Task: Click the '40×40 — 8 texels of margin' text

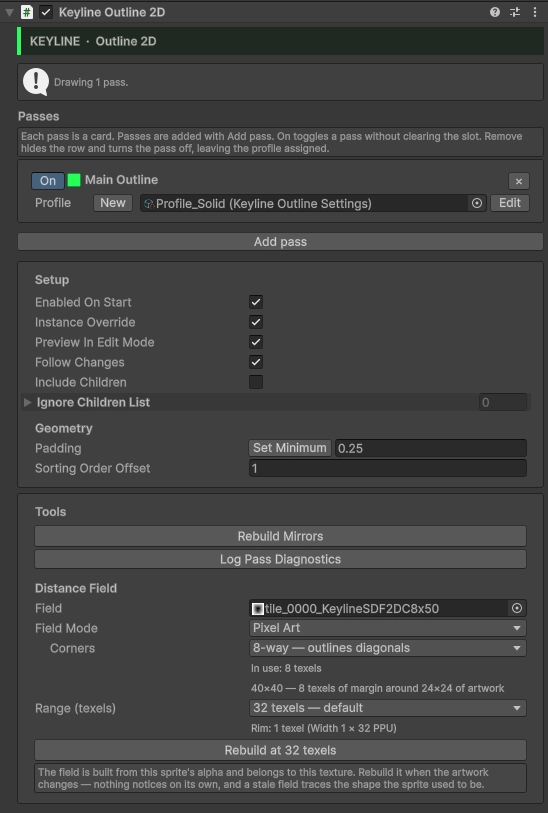Action: click(x=377, y=688)
